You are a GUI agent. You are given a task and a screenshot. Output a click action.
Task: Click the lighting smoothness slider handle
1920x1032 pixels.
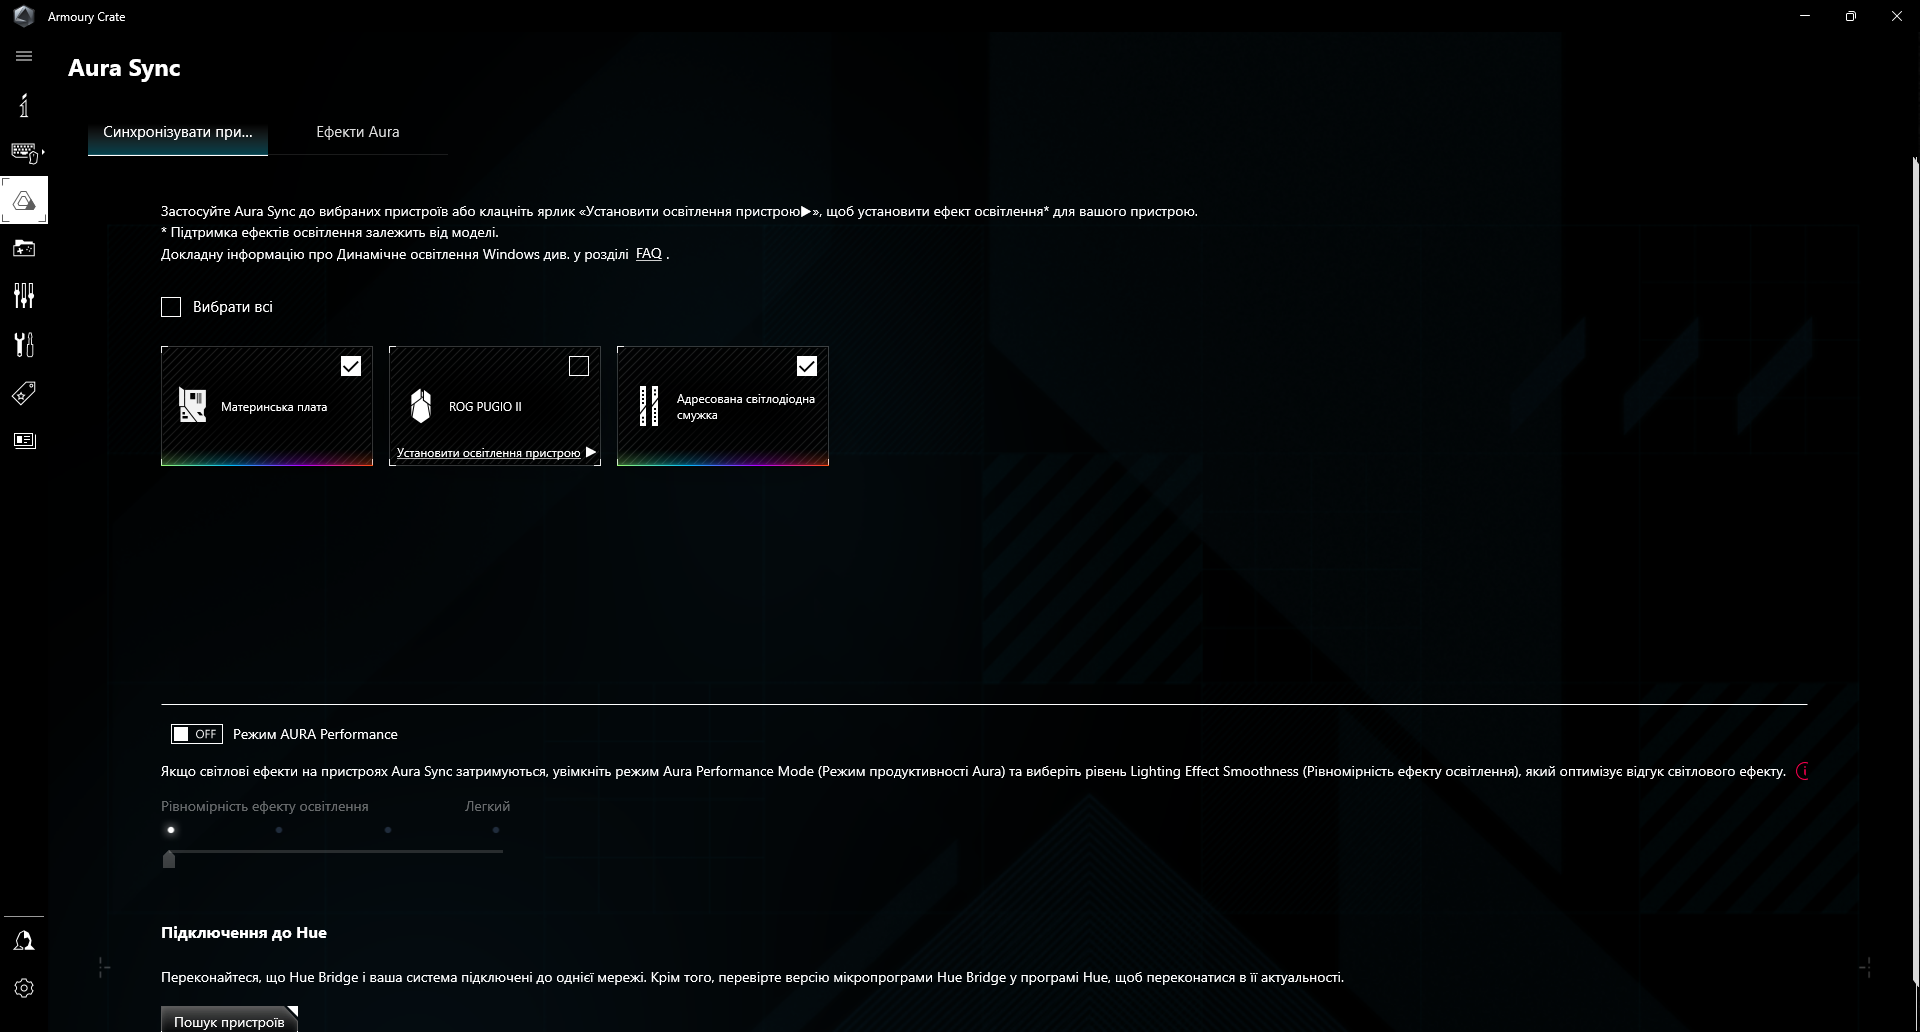point(169,859)
